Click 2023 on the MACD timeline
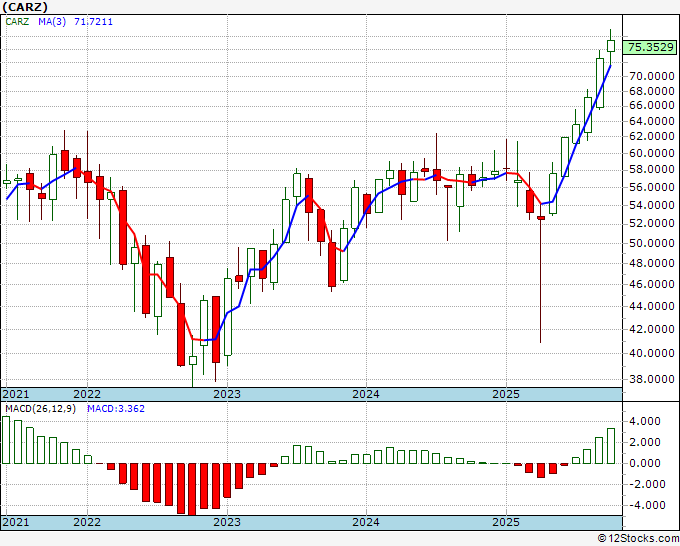The width and height of the screenshot is (680, 546). [227, 522]
